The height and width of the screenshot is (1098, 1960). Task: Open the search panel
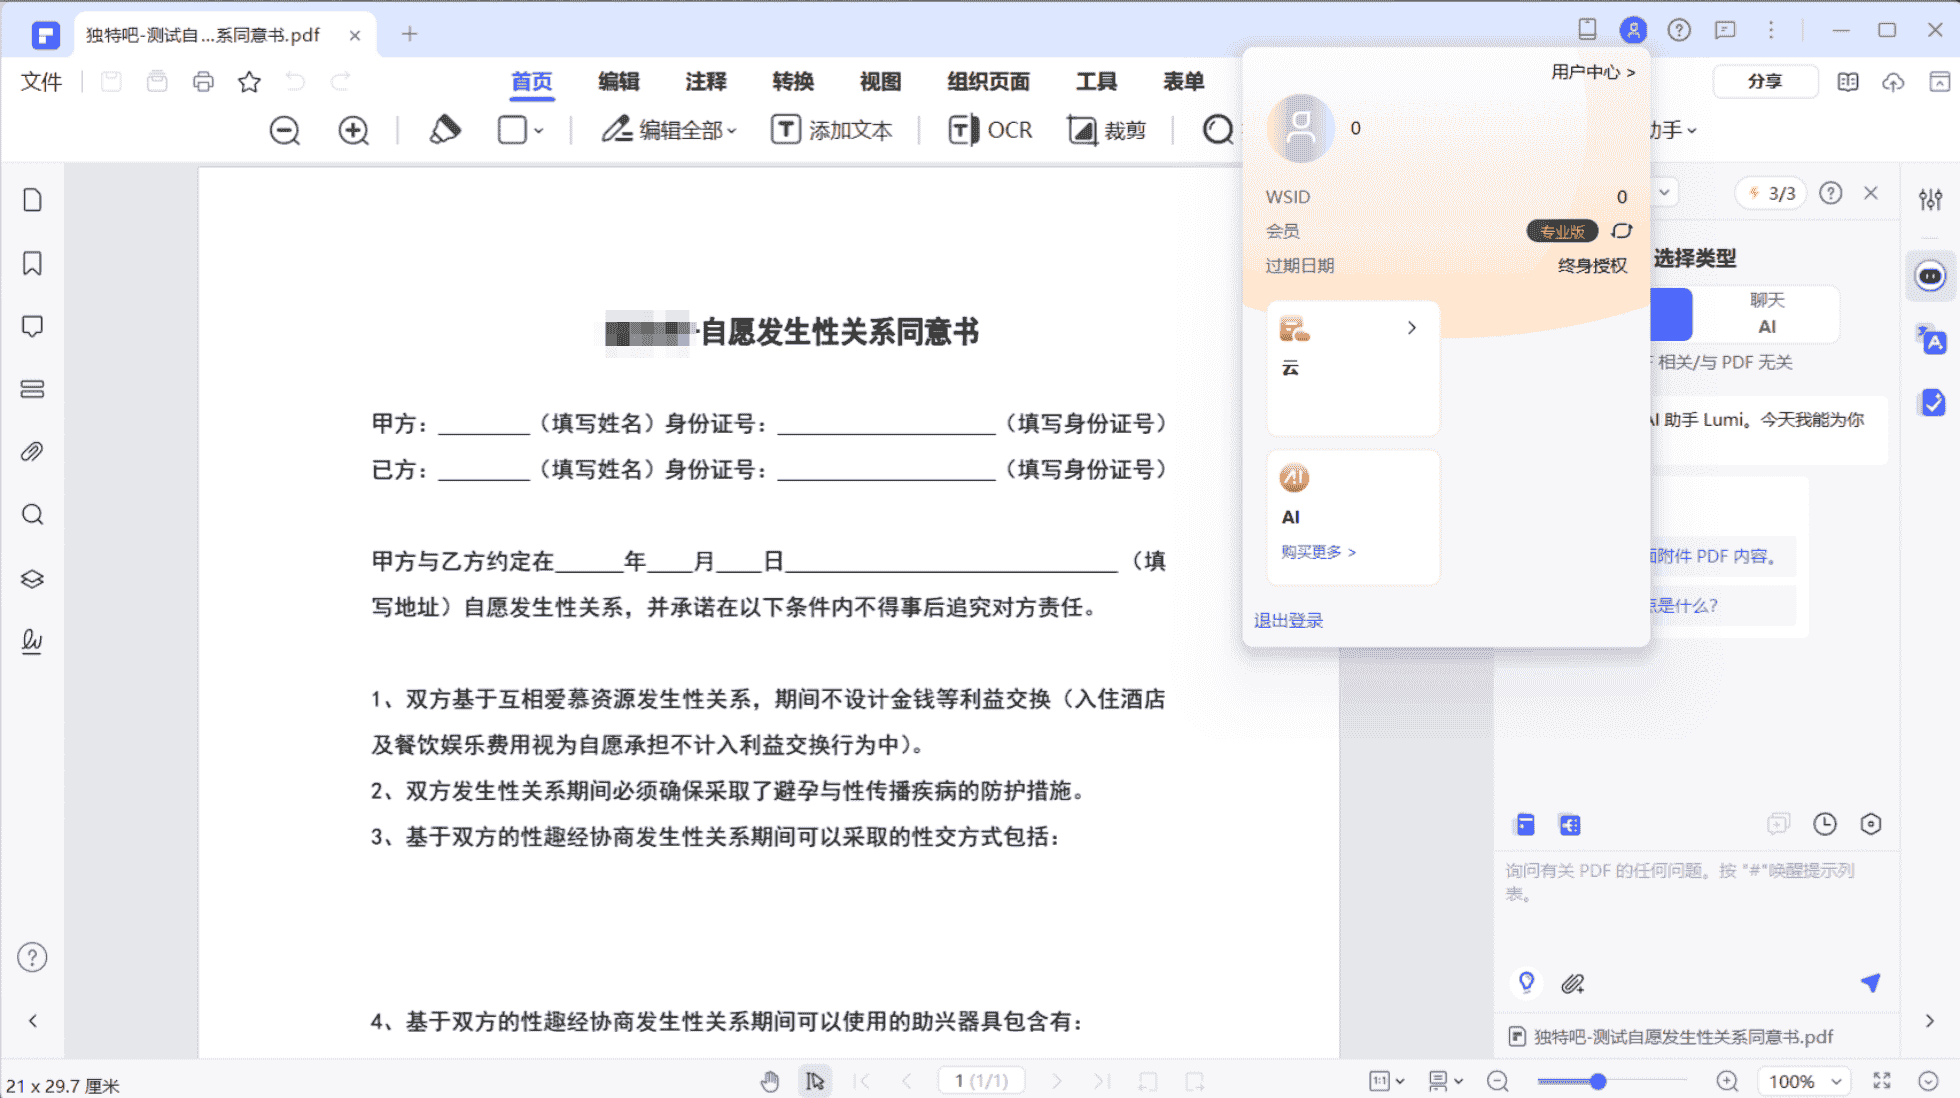coord(32,514)
